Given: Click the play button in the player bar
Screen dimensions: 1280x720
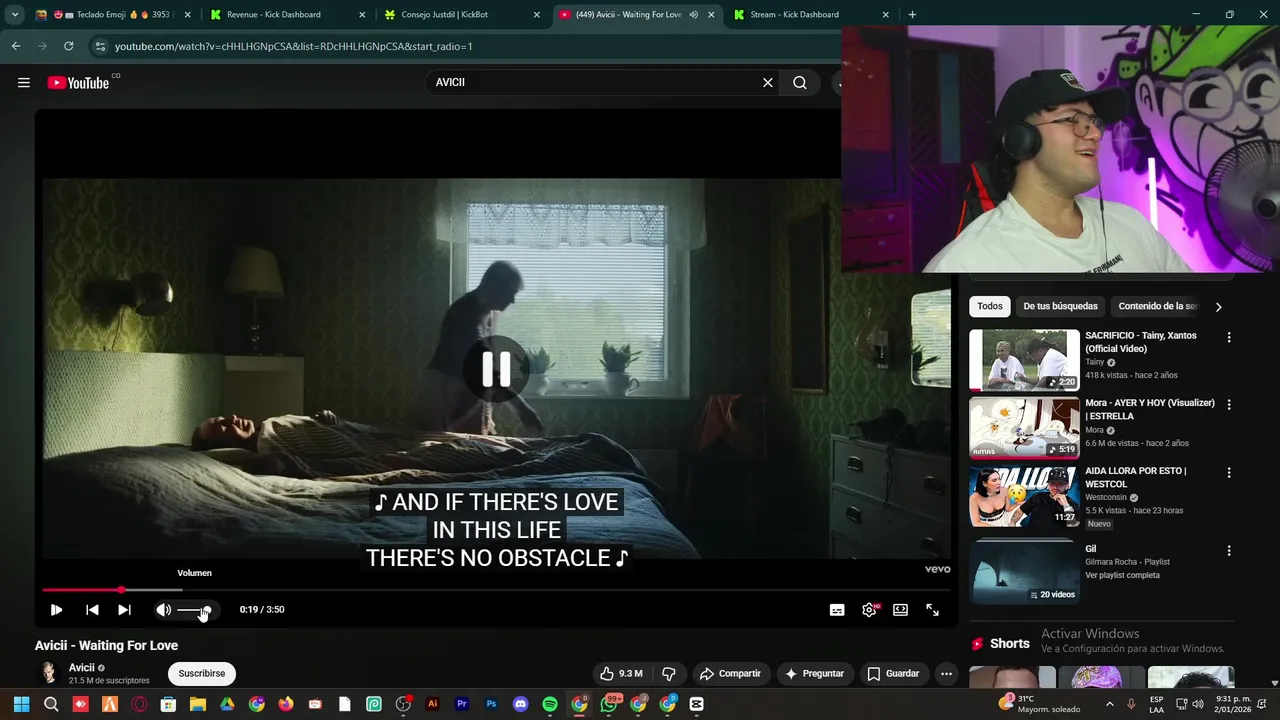Looking at the screenshot, I should pos(56,610).
